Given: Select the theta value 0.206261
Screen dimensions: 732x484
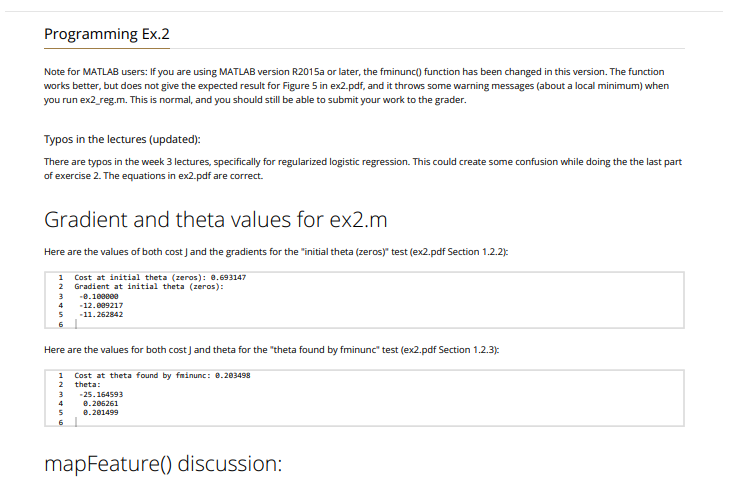Looking at the screenshot, I should click(100, 403).
